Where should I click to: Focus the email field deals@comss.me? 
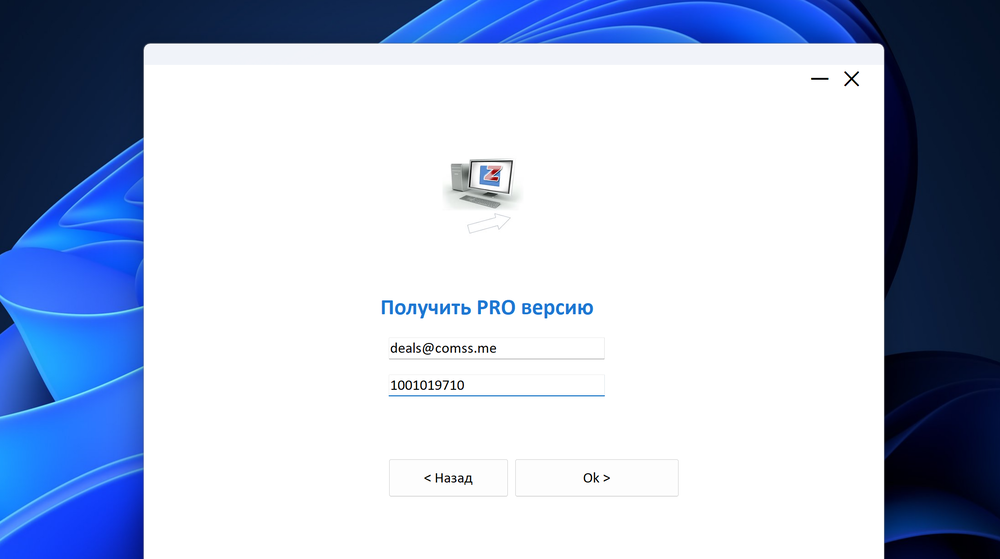496,348
